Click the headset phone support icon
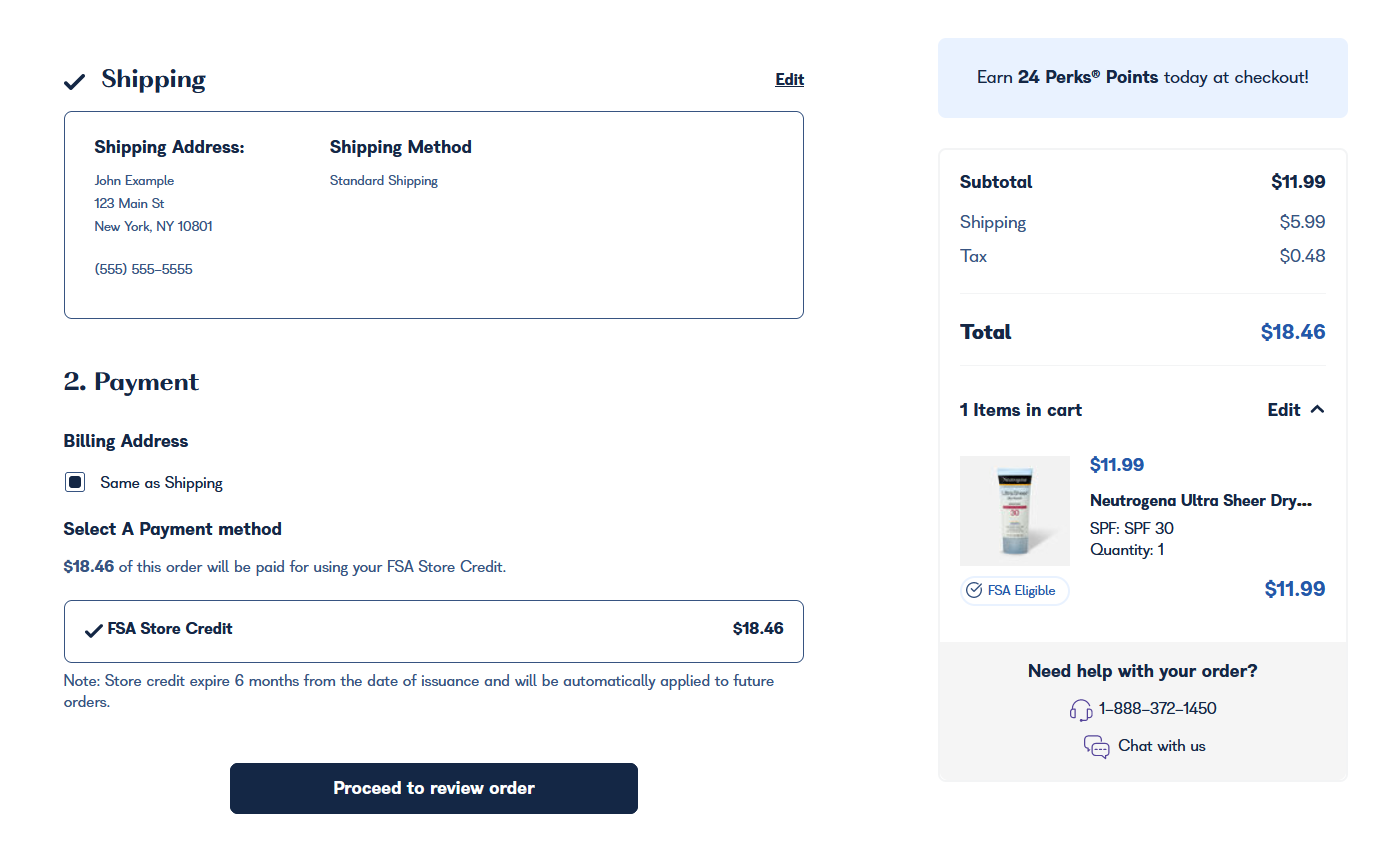Viewport: 1397px width, 866px height. 1081,710
